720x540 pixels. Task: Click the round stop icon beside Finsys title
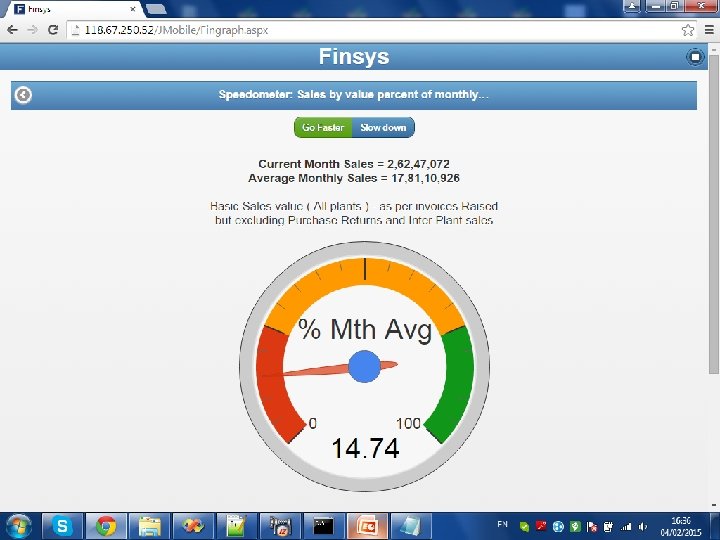click(x=695, y=57)
